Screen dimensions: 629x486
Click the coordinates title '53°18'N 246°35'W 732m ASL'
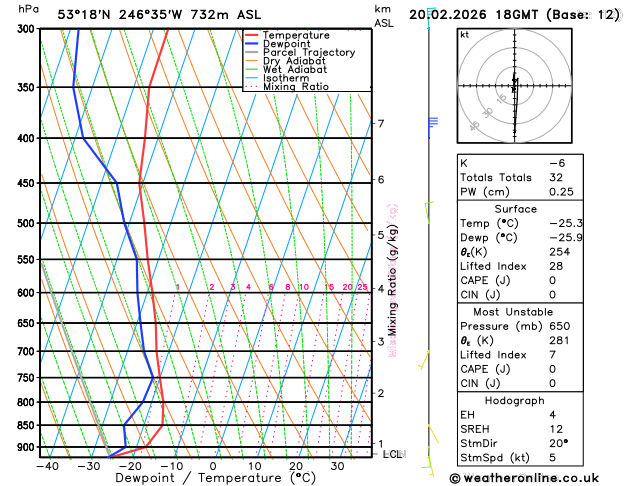tap(159, 15)
